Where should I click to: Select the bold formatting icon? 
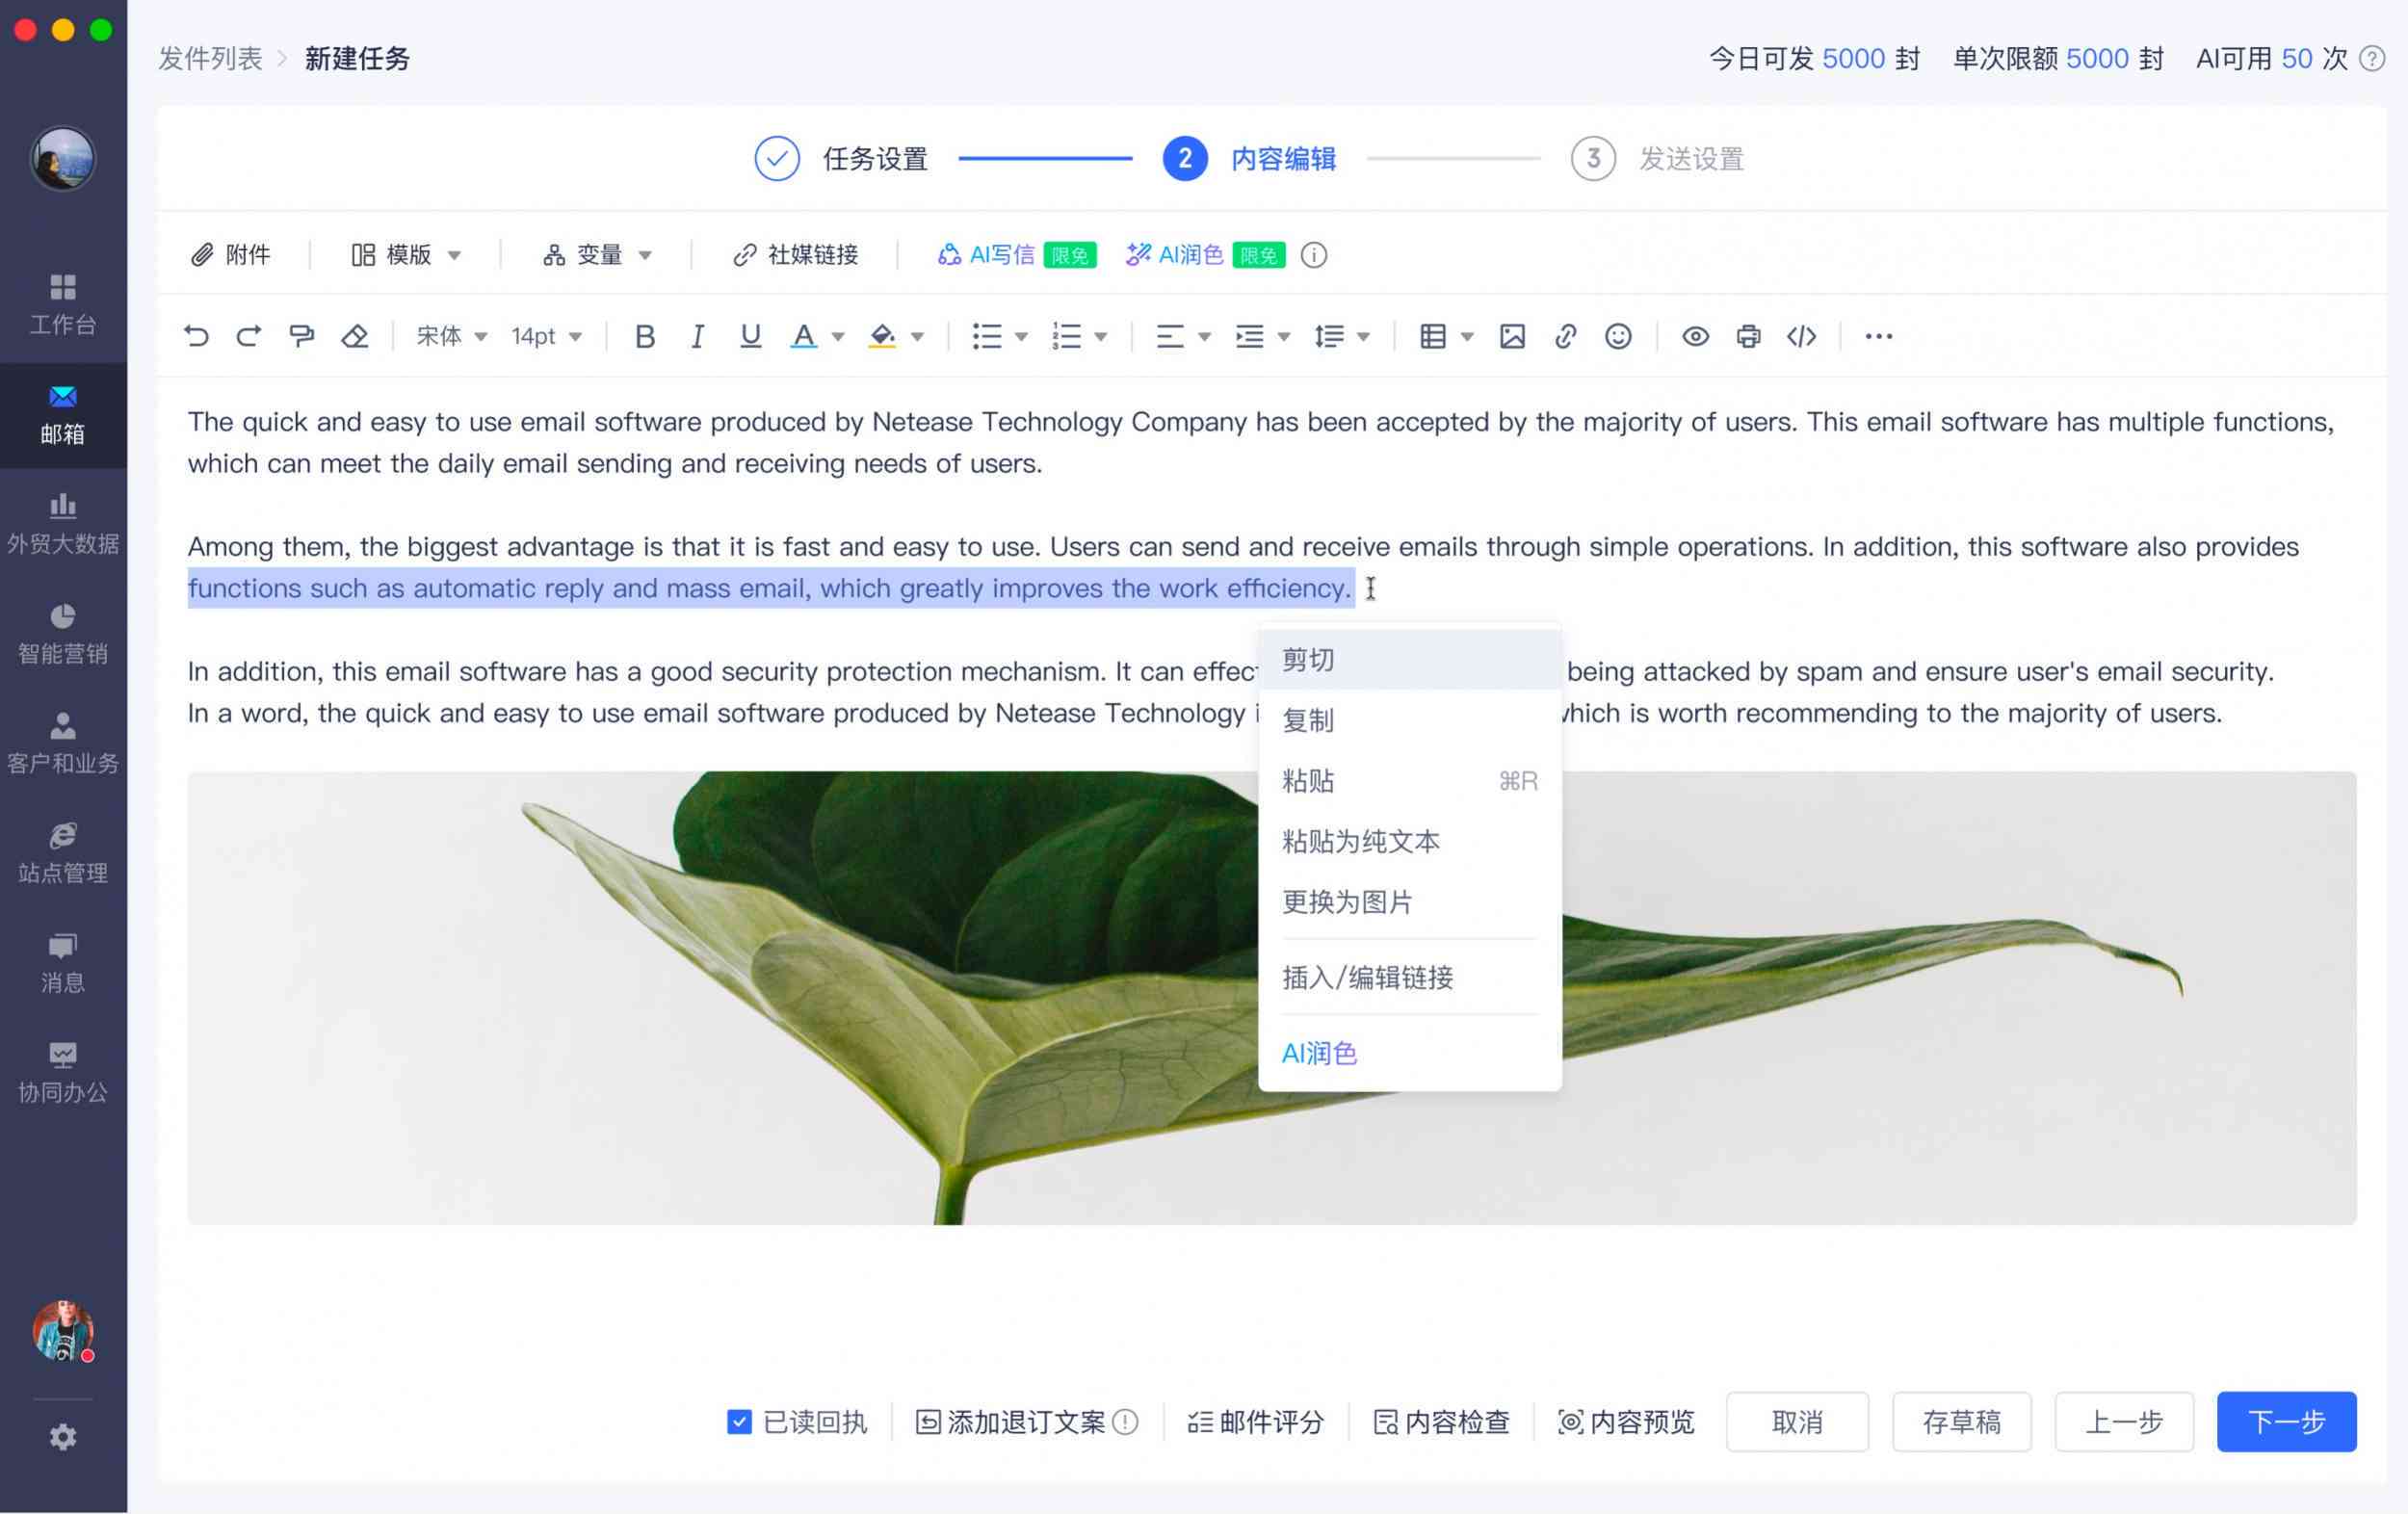pos(643,335)
